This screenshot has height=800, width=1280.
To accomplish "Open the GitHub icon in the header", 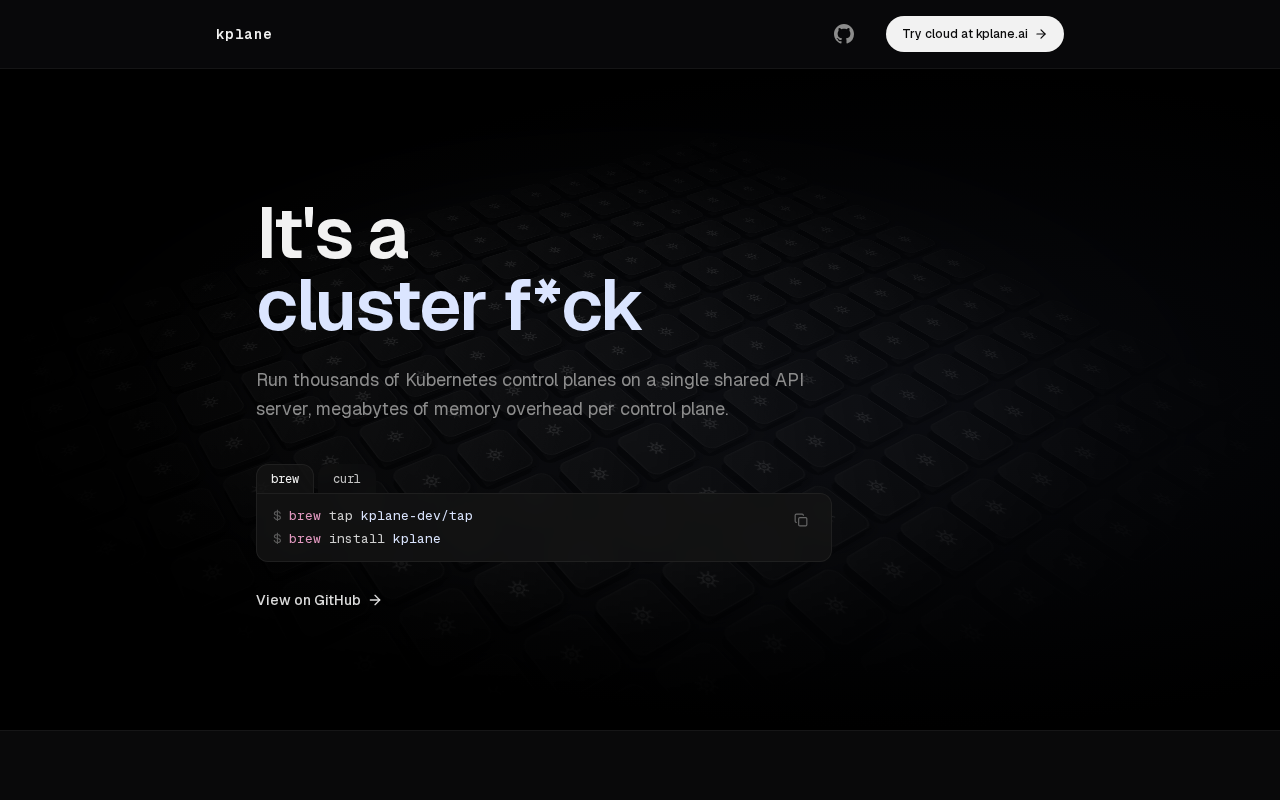I will point(844,34).
